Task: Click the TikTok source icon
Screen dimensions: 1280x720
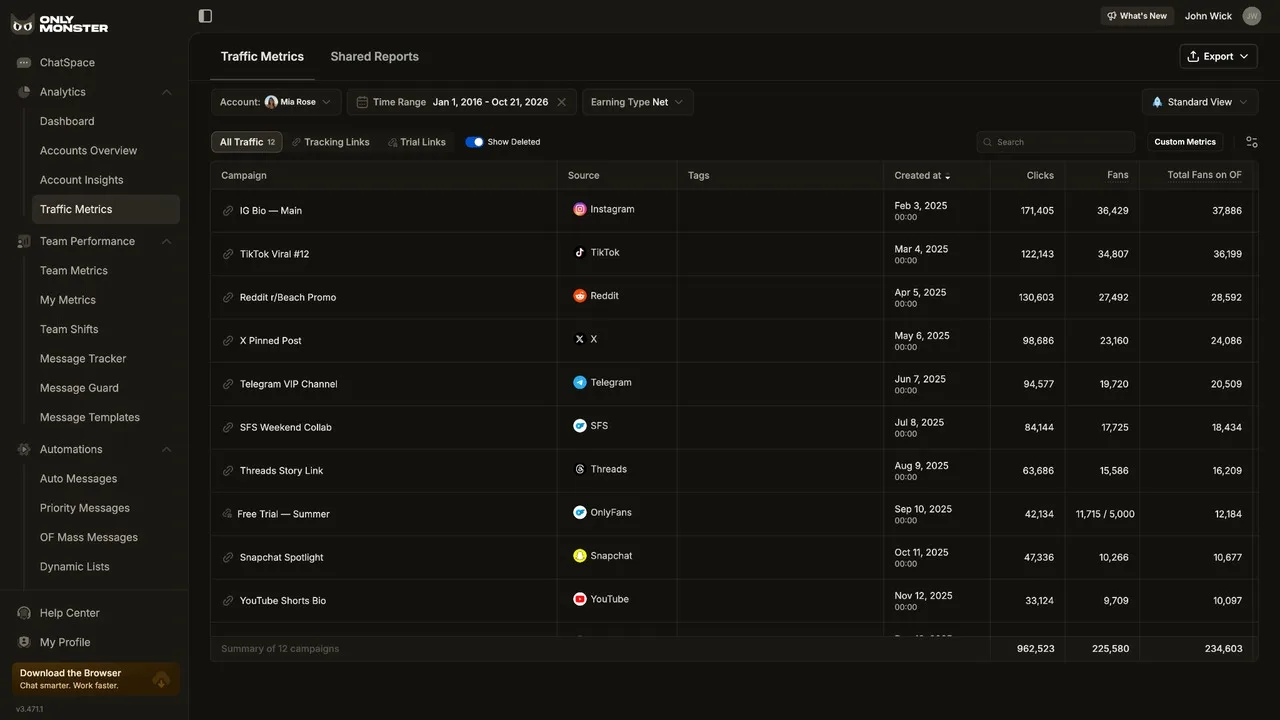Action: click(x=580, y=252)
